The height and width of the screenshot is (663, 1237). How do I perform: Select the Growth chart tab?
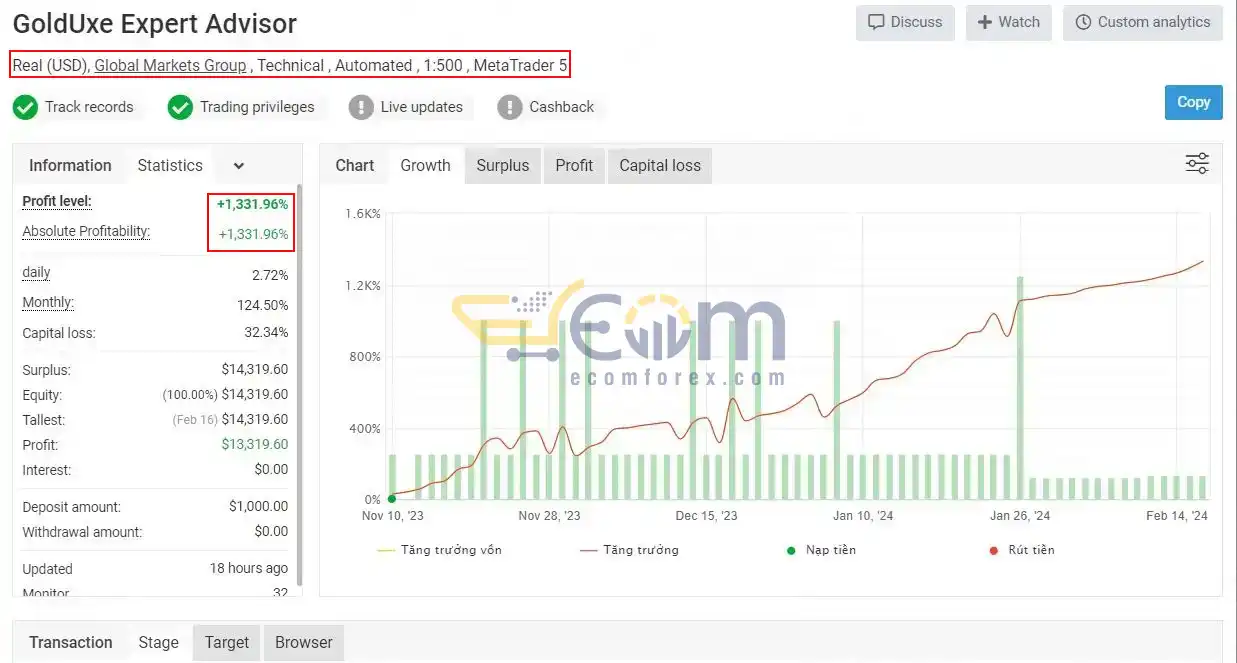(x=425, y=166)
